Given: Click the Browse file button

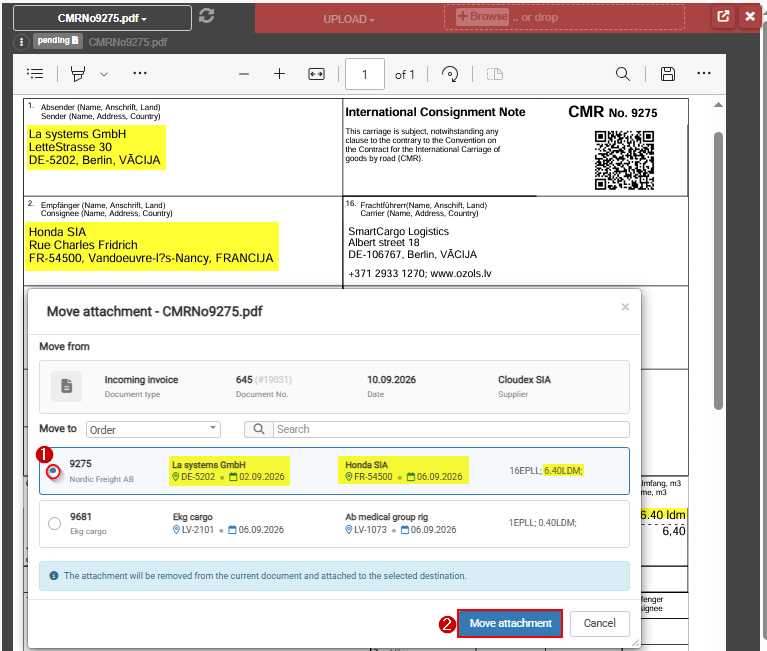Looking at the screenshot, I should pyautogui.click(x=482, y=17).
